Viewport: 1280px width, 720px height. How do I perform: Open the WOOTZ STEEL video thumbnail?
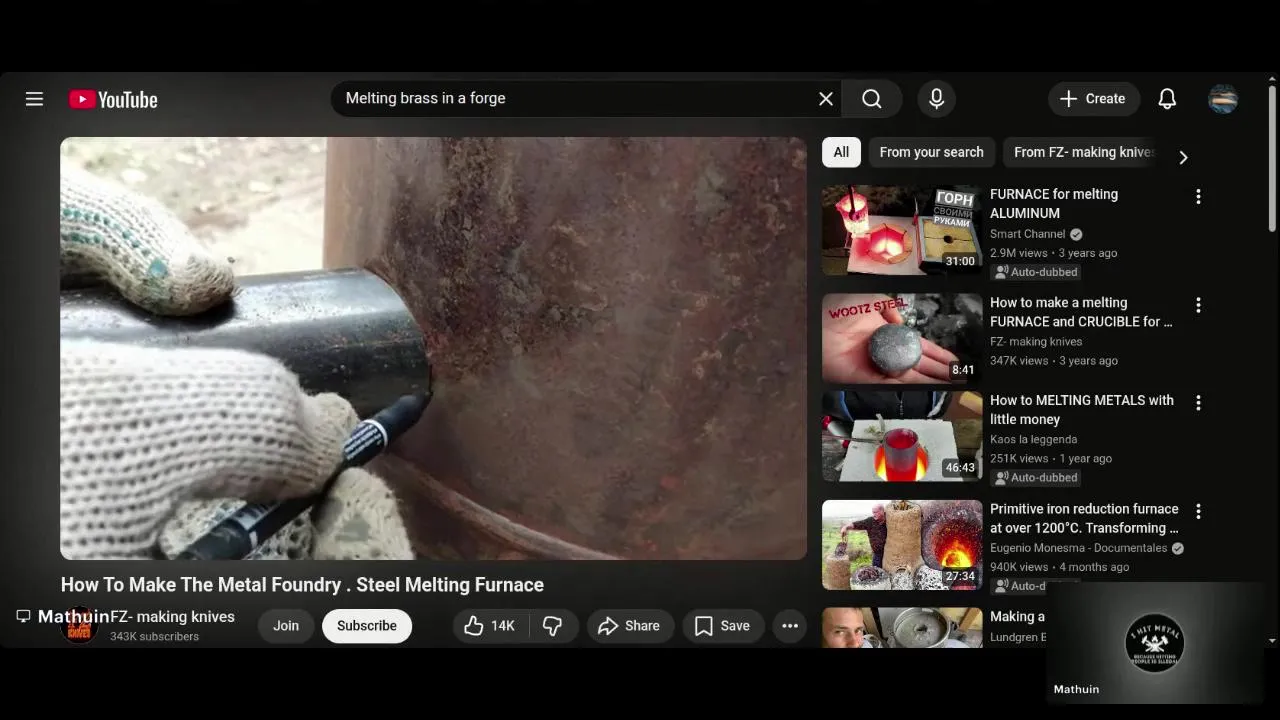coord(902,338)
